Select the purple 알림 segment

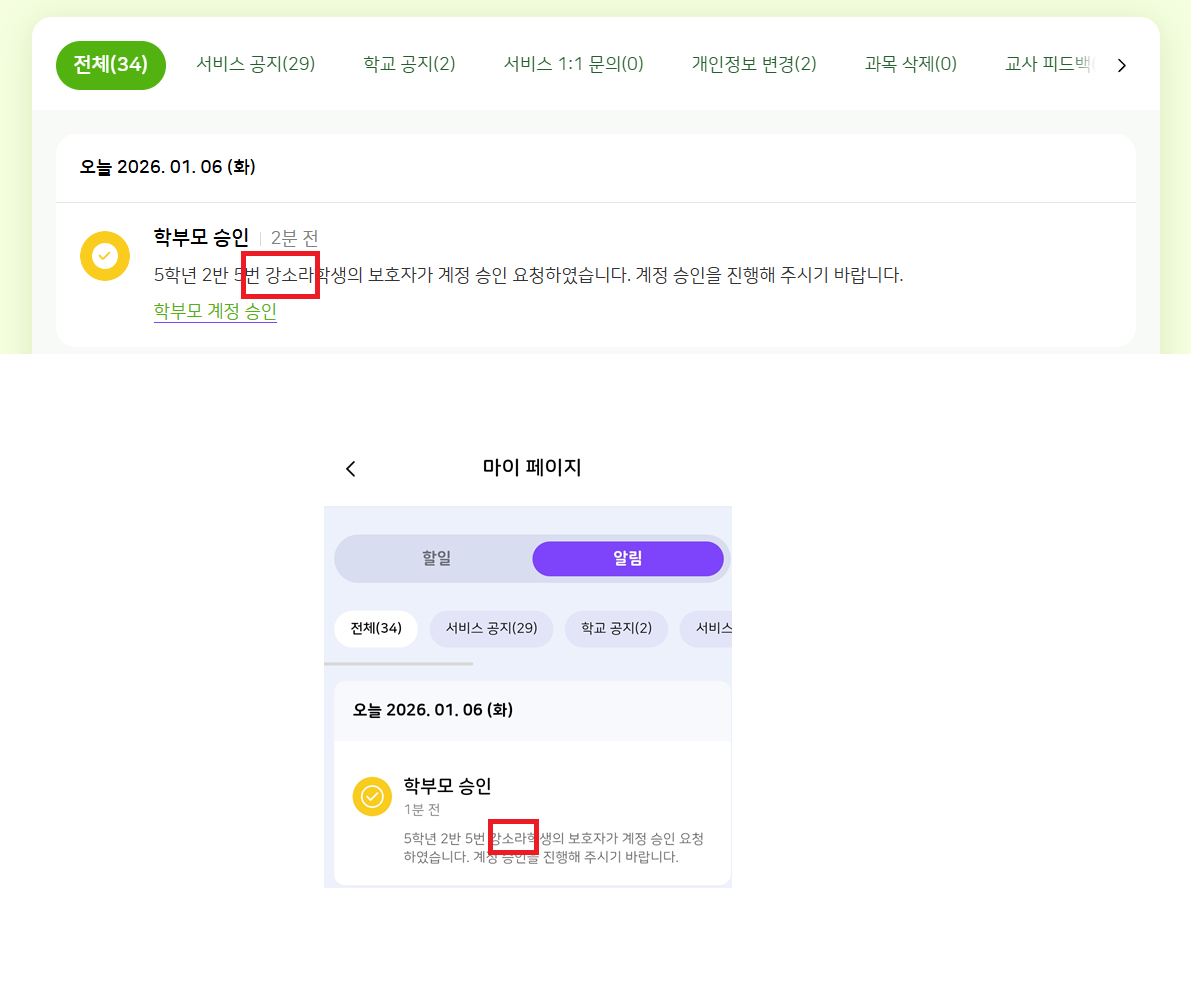[x=627, y=559]
